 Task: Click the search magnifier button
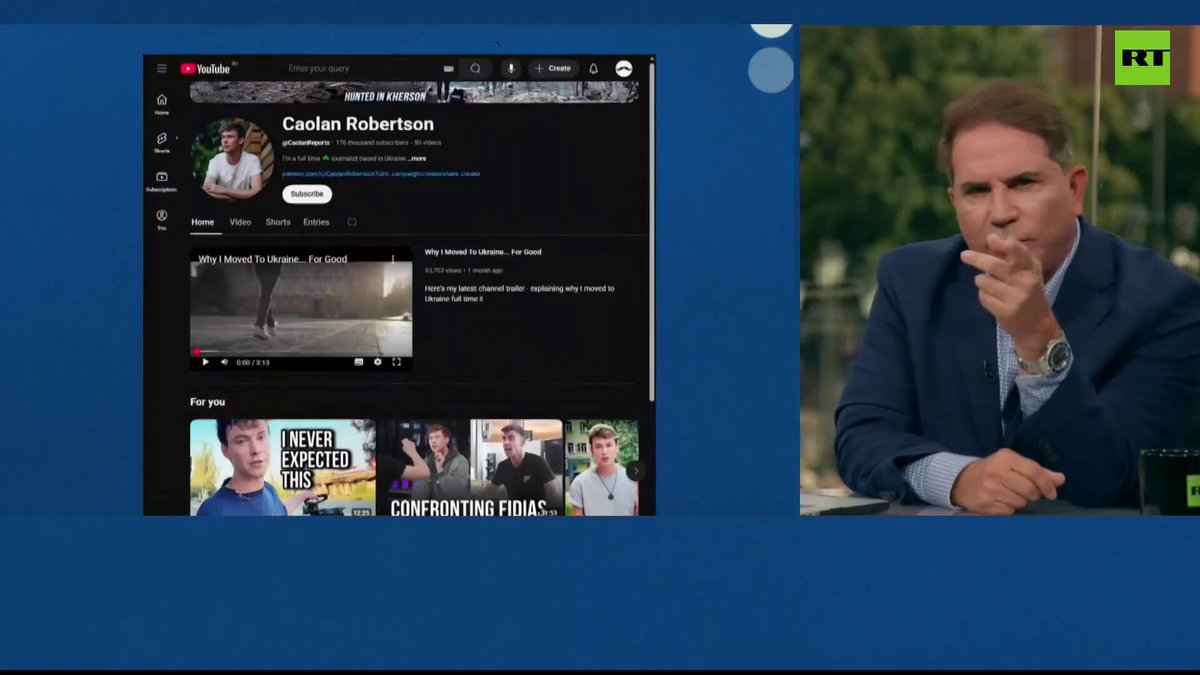[475, 68]
